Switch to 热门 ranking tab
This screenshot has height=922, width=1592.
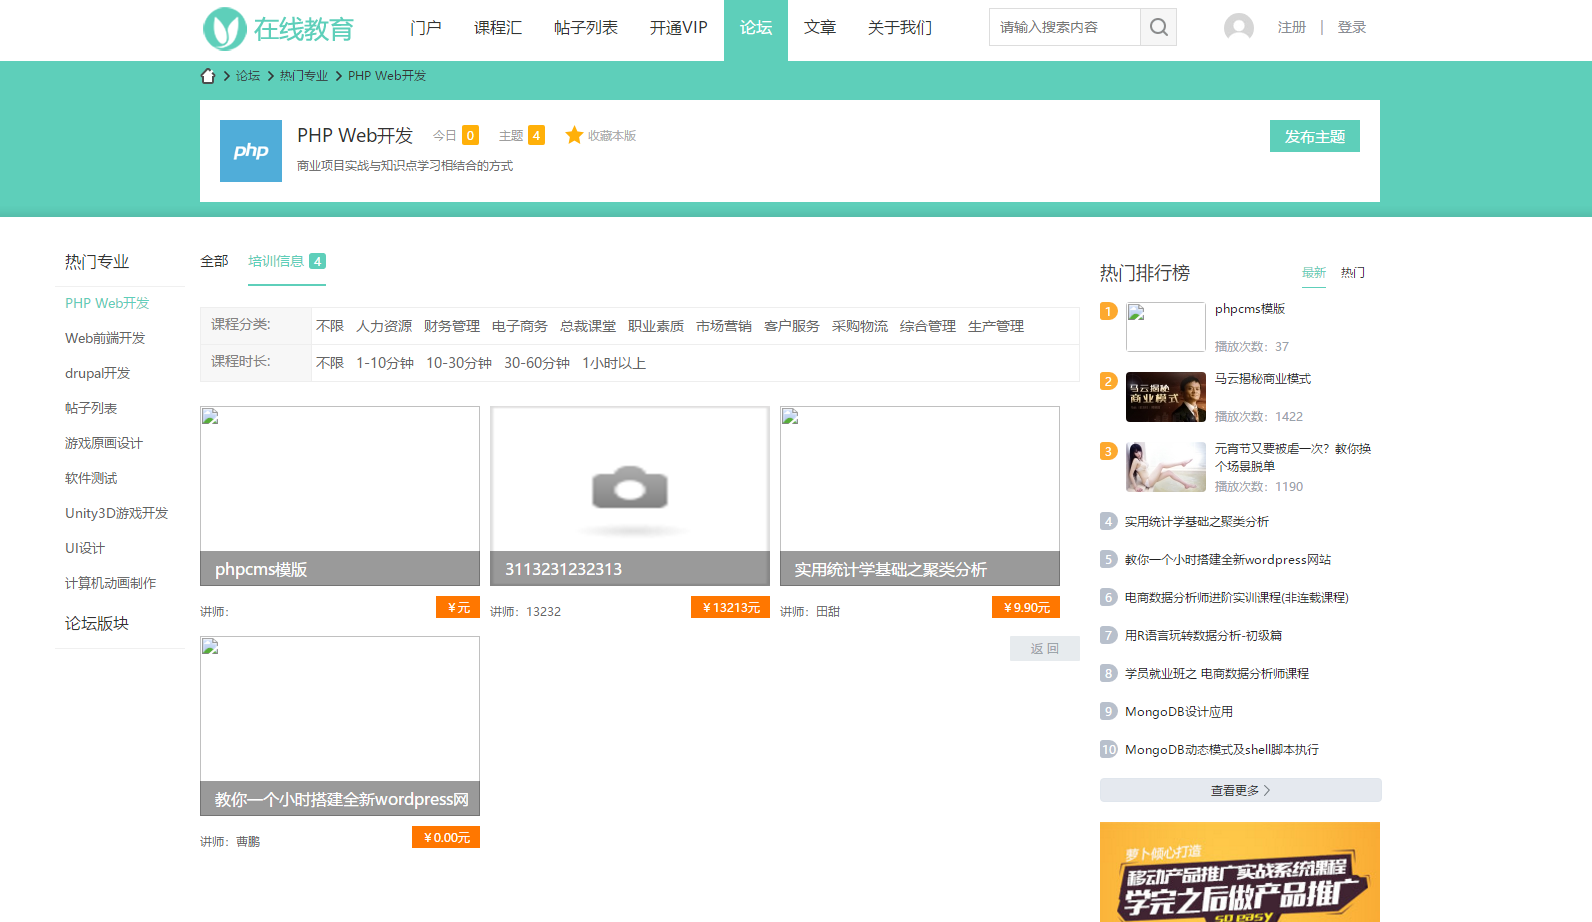click(x=1352, y=273)
